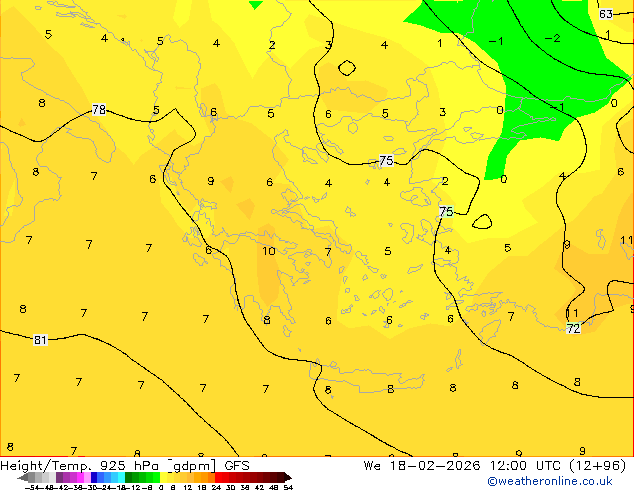Pick the bright yellow legend swatch above 0
The width and height of the screenshot is (634, 490).
[x=163, y=477]
